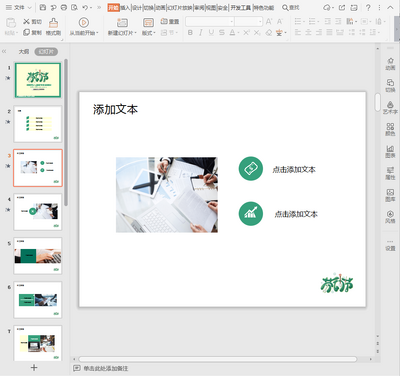Image resolution: width=400 pixels, height=376 pixels.
Task: Switch to the Developer Tools (开发工具) tab
Action: [240, 7]
